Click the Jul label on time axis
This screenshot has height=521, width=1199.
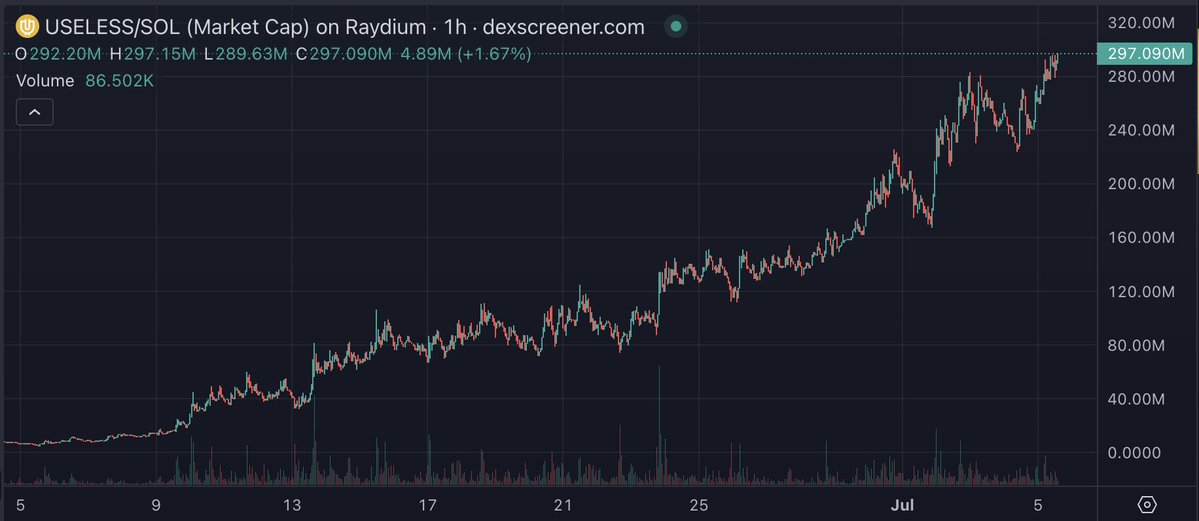coord(902,505)
